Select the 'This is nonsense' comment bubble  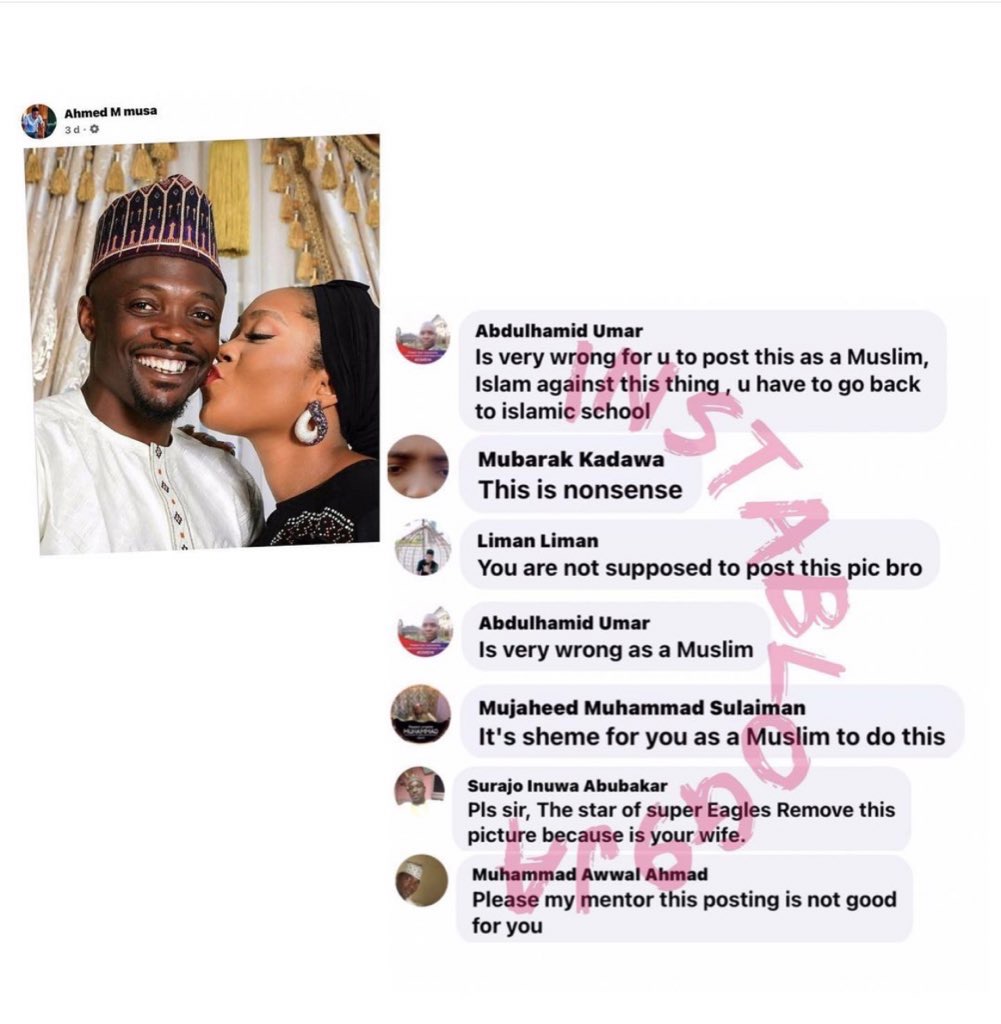580,475
